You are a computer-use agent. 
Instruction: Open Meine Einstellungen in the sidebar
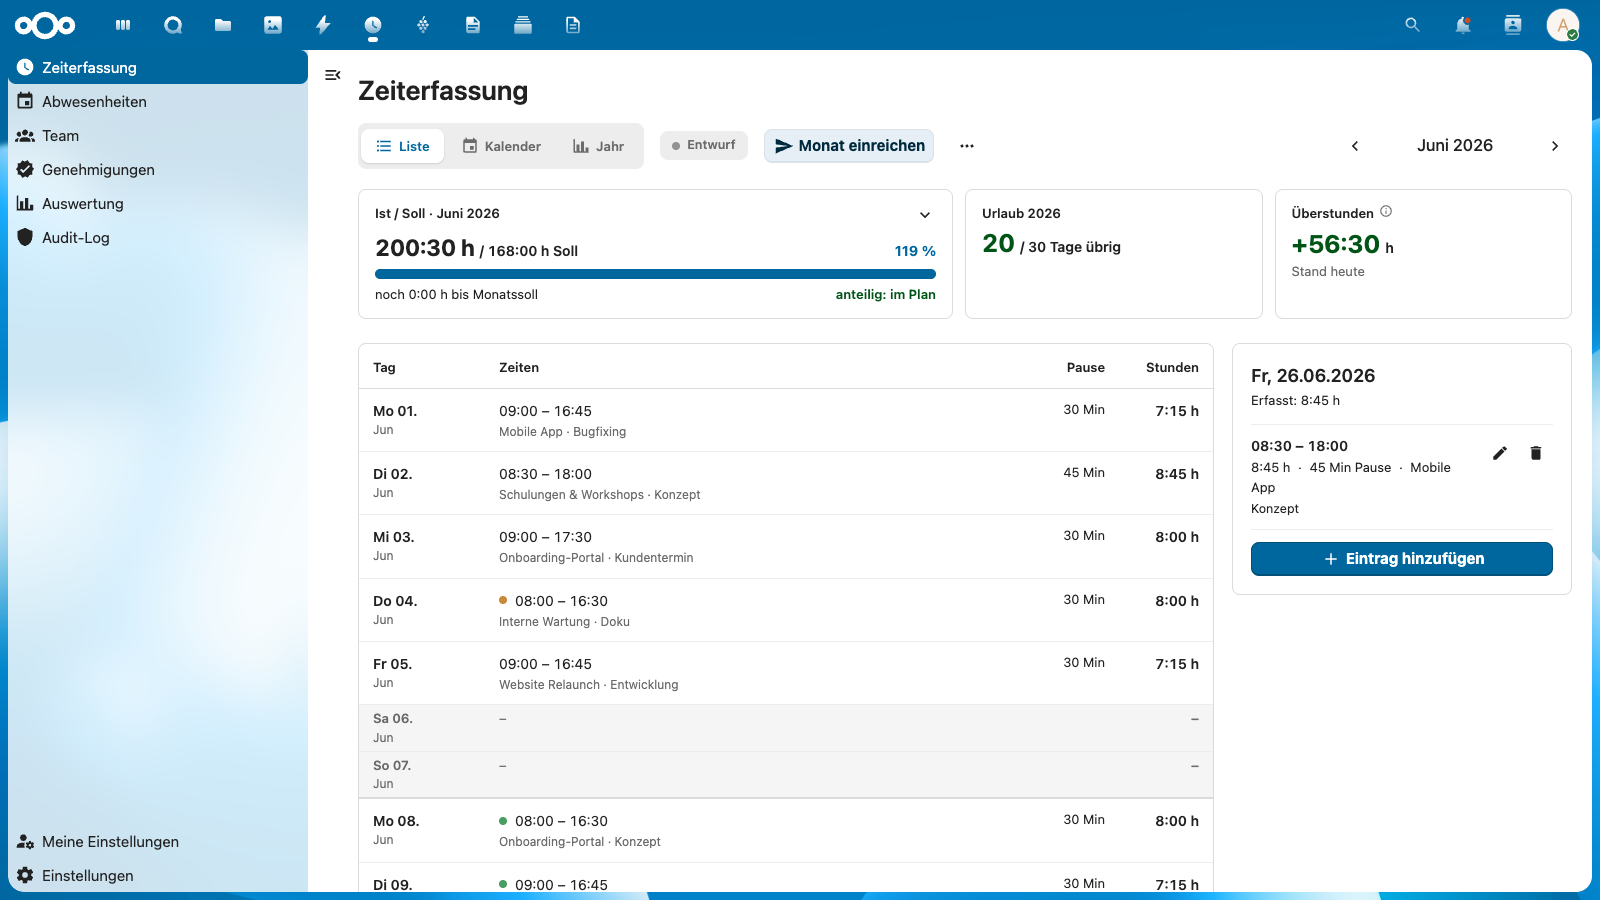(158, 841)
